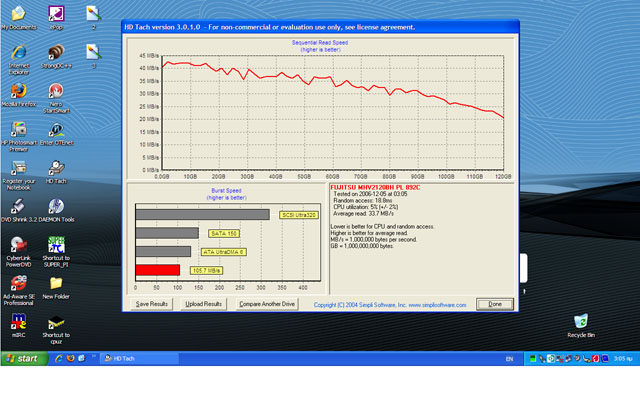This screenshot has height=400, width=640.
Task: Click Firefox quick launch icon
Action: click(70, 358)
